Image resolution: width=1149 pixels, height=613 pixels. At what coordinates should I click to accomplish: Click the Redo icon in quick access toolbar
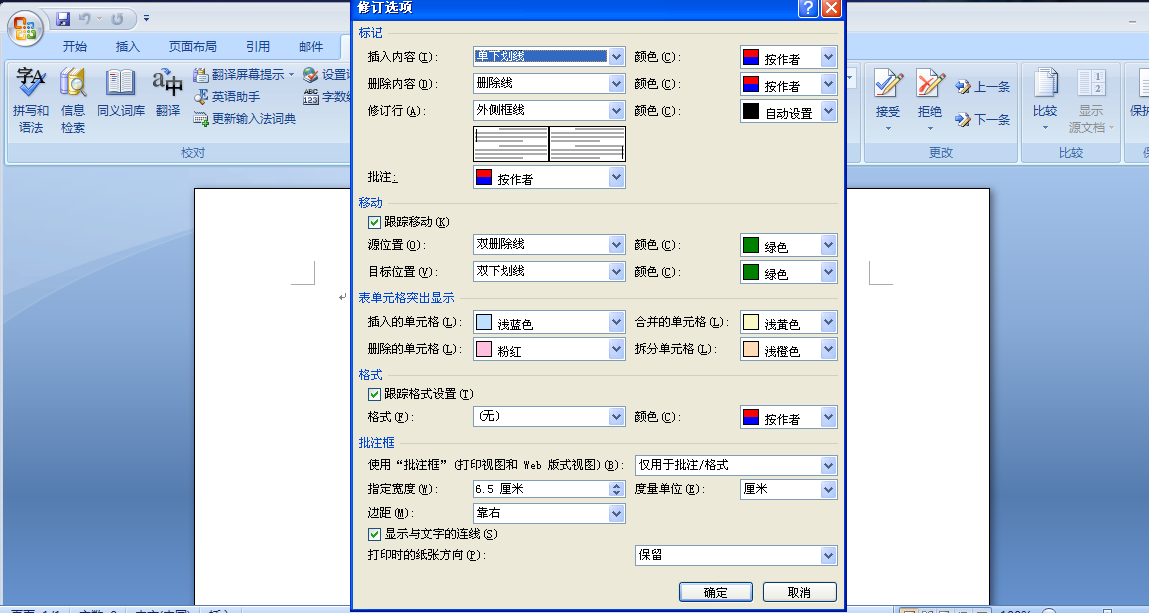tap(117, 19)
